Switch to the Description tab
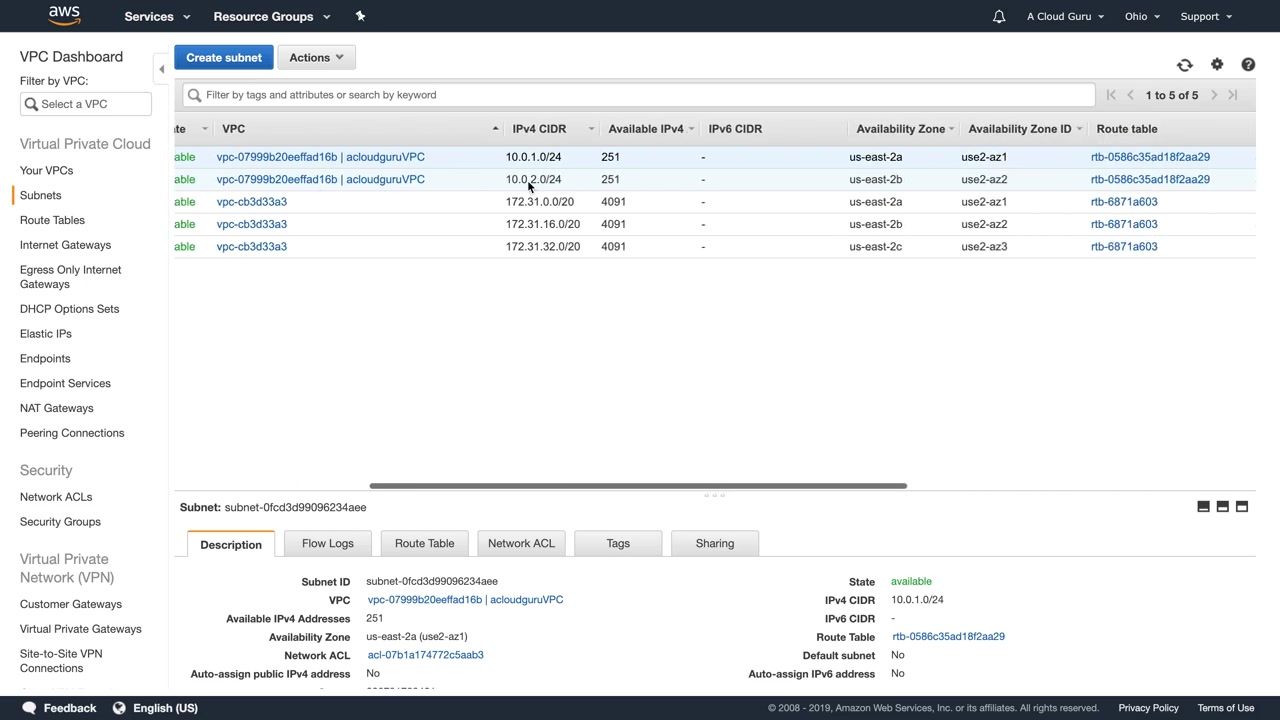This screenshot has height=720, width=1280. click(231, 544)
